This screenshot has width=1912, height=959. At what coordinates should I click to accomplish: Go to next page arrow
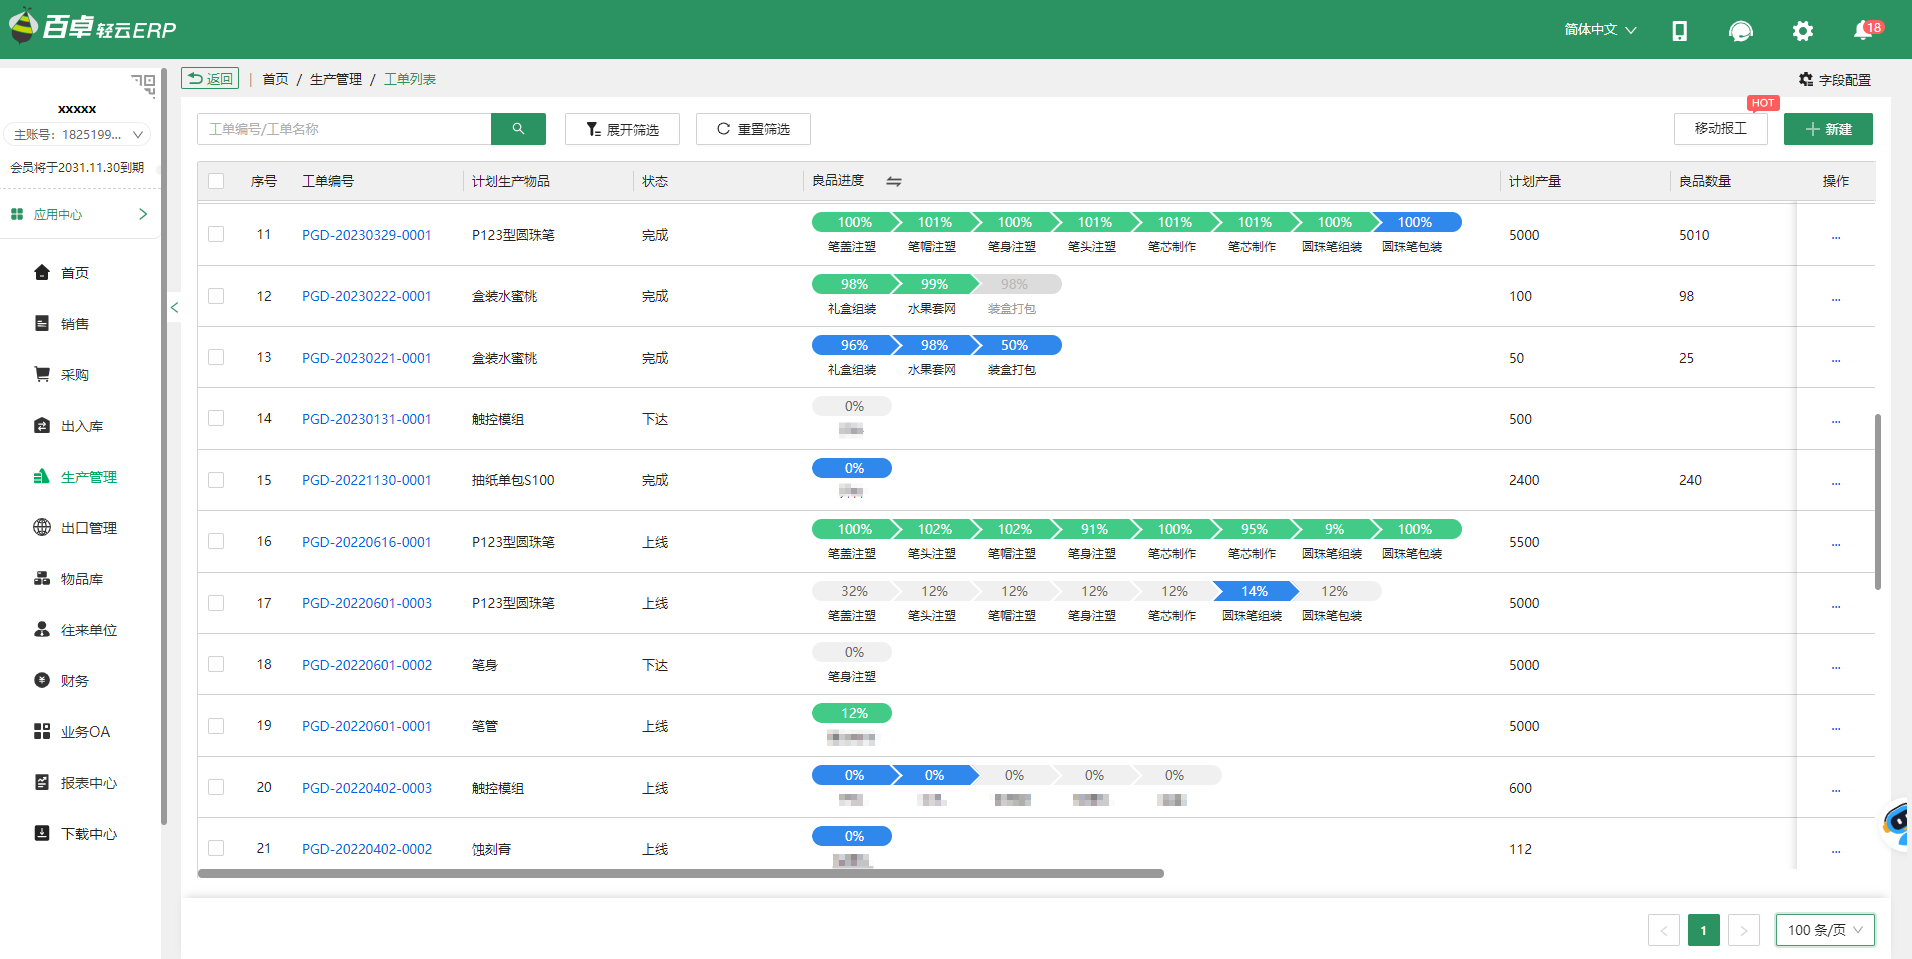pos(1744,930)
